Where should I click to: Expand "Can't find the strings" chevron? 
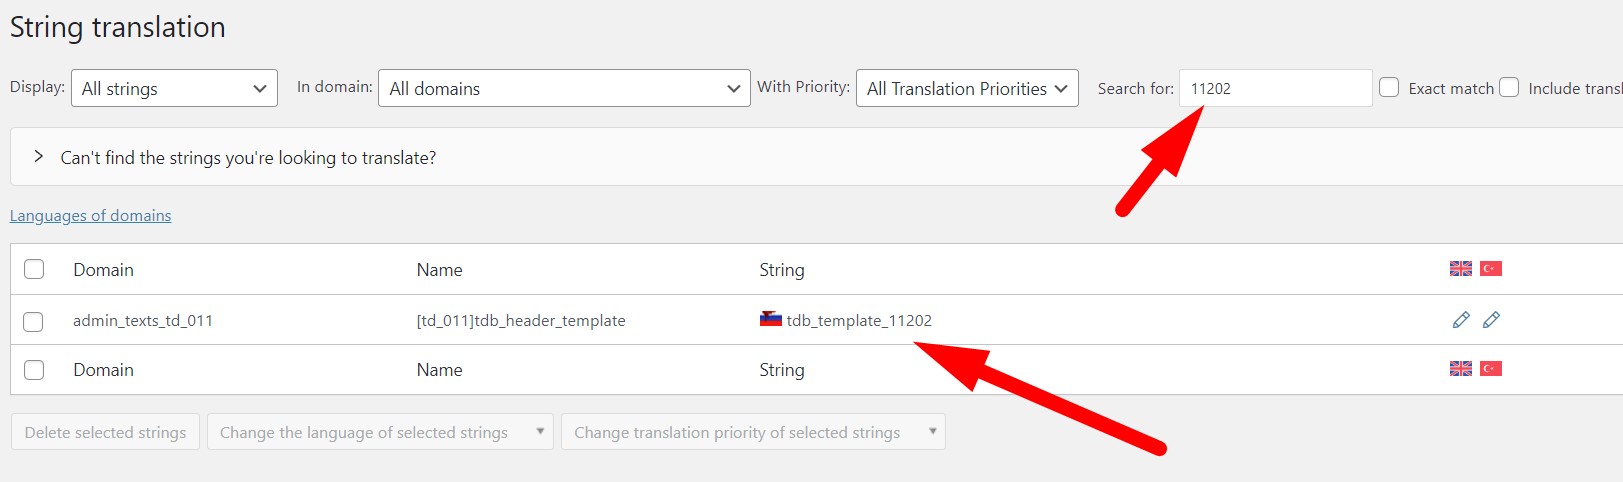(x=38, y=157)
